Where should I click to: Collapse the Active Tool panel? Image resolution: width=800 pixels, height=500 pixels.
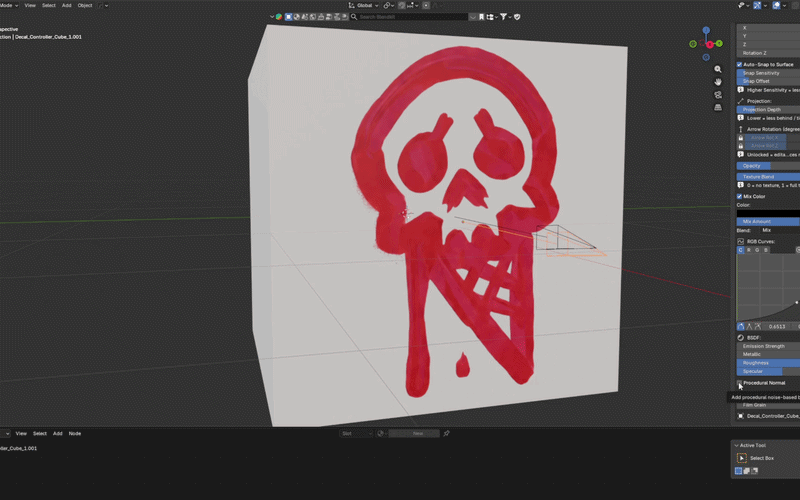point(736,445)
